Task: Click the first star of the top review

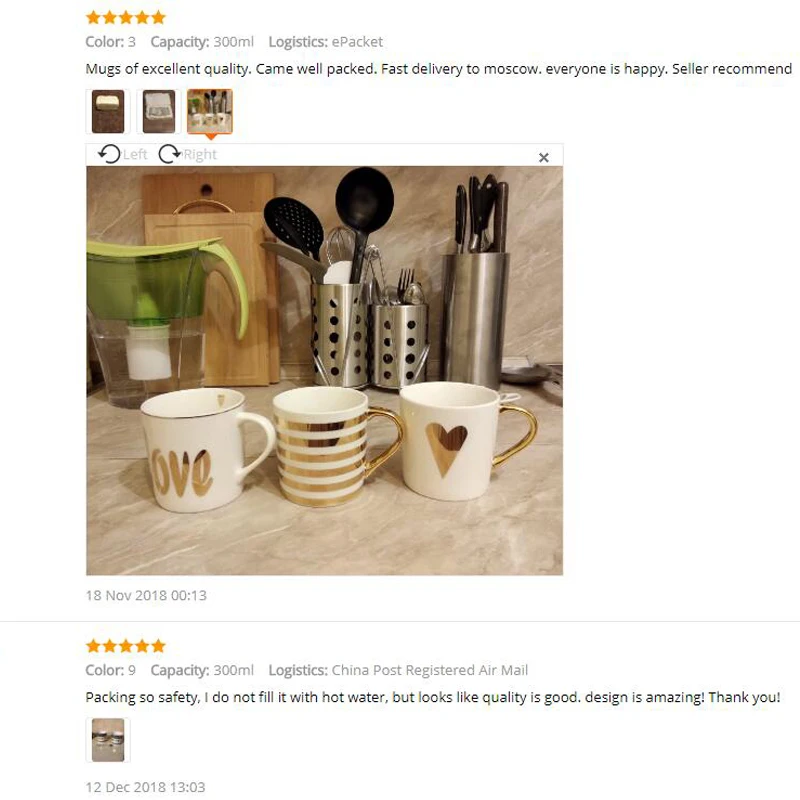Action: 93,18
